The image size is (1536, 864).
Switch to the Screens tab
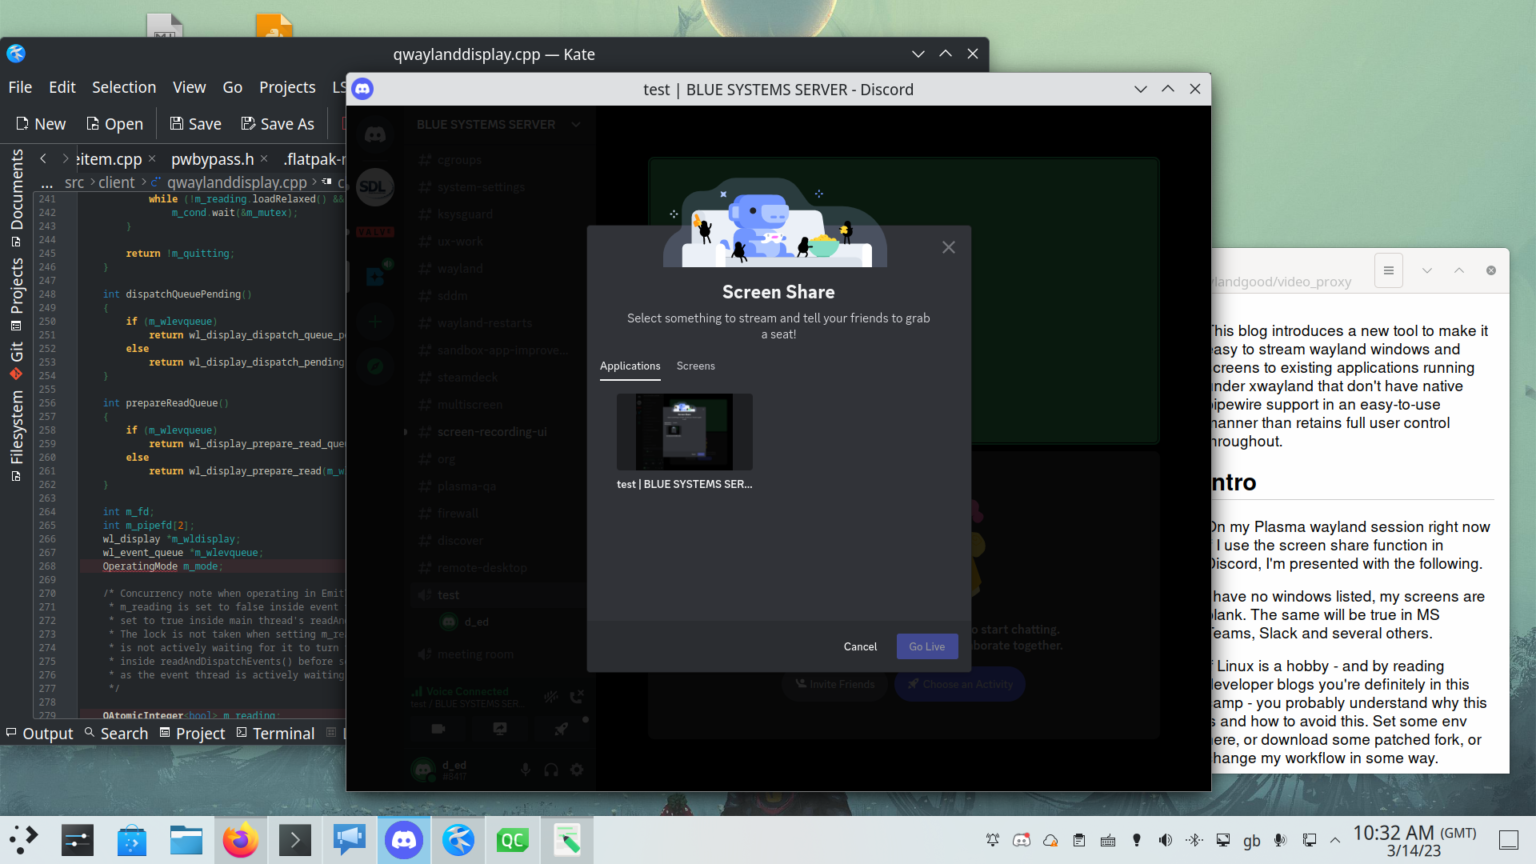(695, 366)
